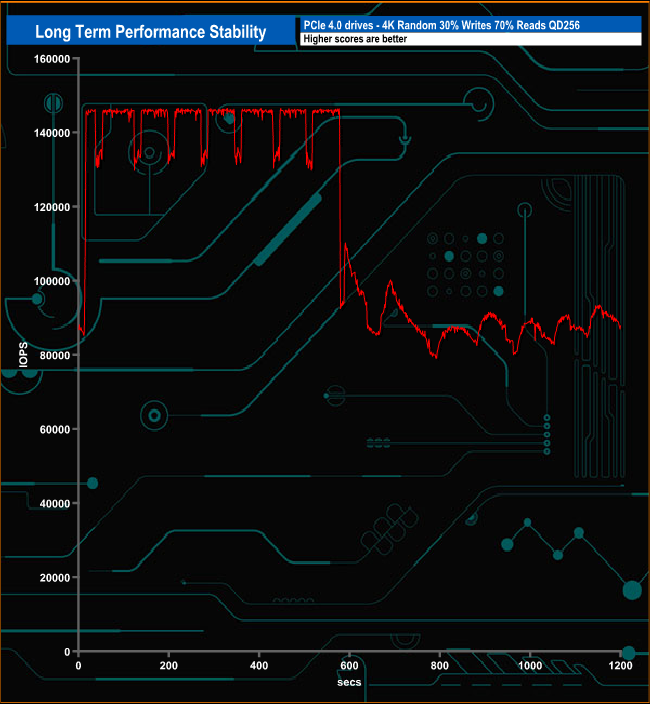Click the 80000 y-axis label
Screen dimensions: 650x704
pyautogui.click(x=55, y=356)
